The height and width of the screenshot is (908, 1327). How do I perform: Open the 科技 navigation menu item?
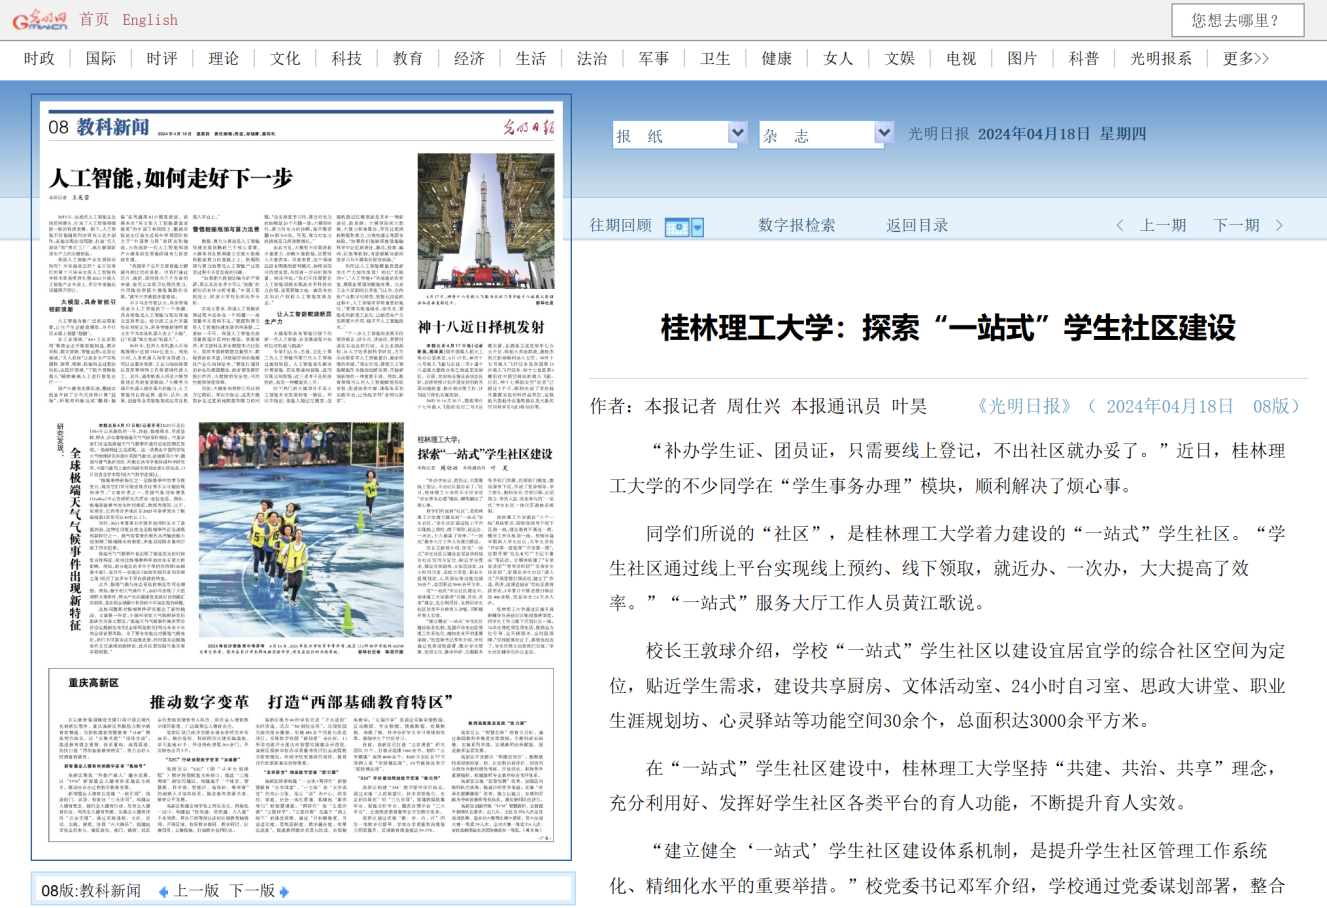(x=346, y=59)
